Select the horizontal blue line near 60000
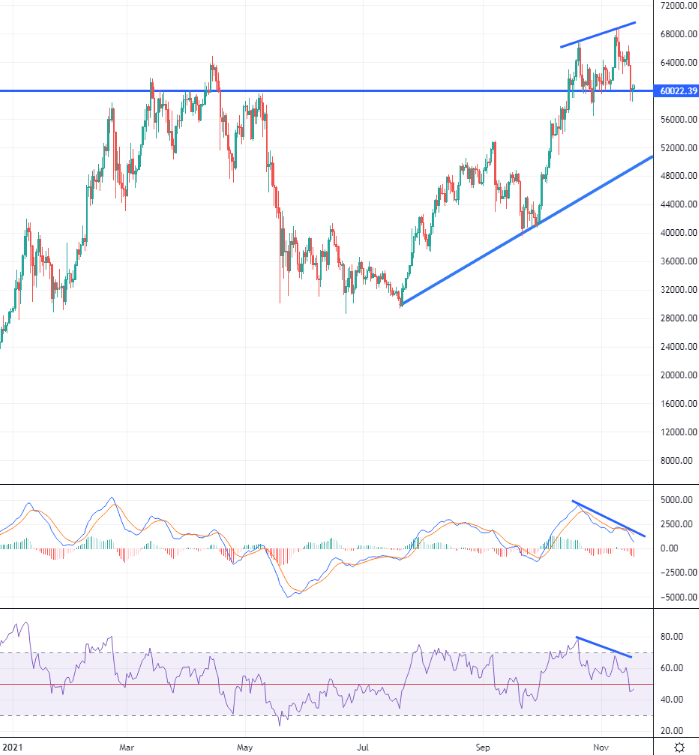Viewport: 699px width, 755px height. 300,91
